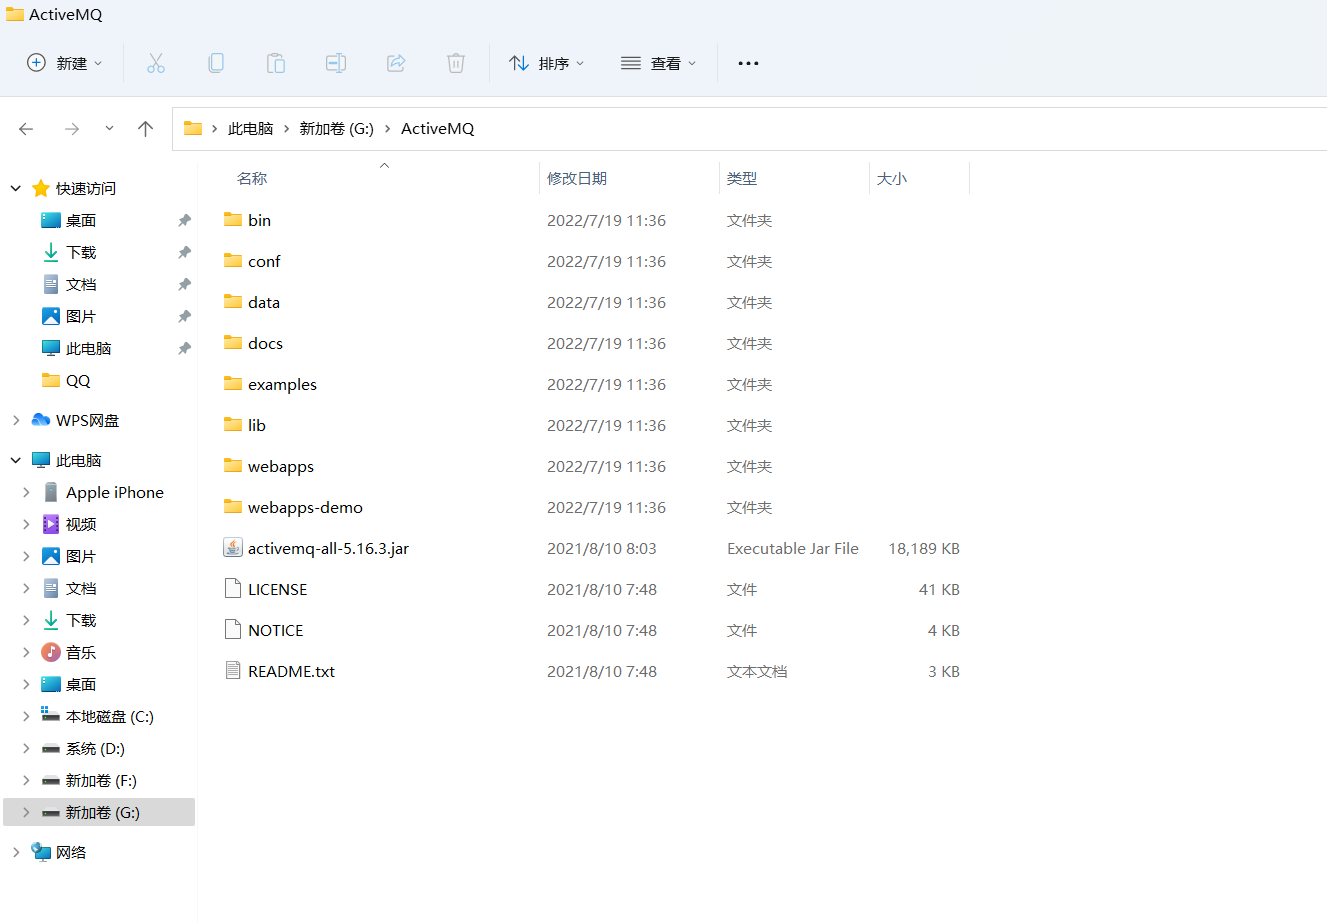The width and height of the screenshot is (1327, 922).
Task: Go forward with the right arrow
Action: (71, 129)
